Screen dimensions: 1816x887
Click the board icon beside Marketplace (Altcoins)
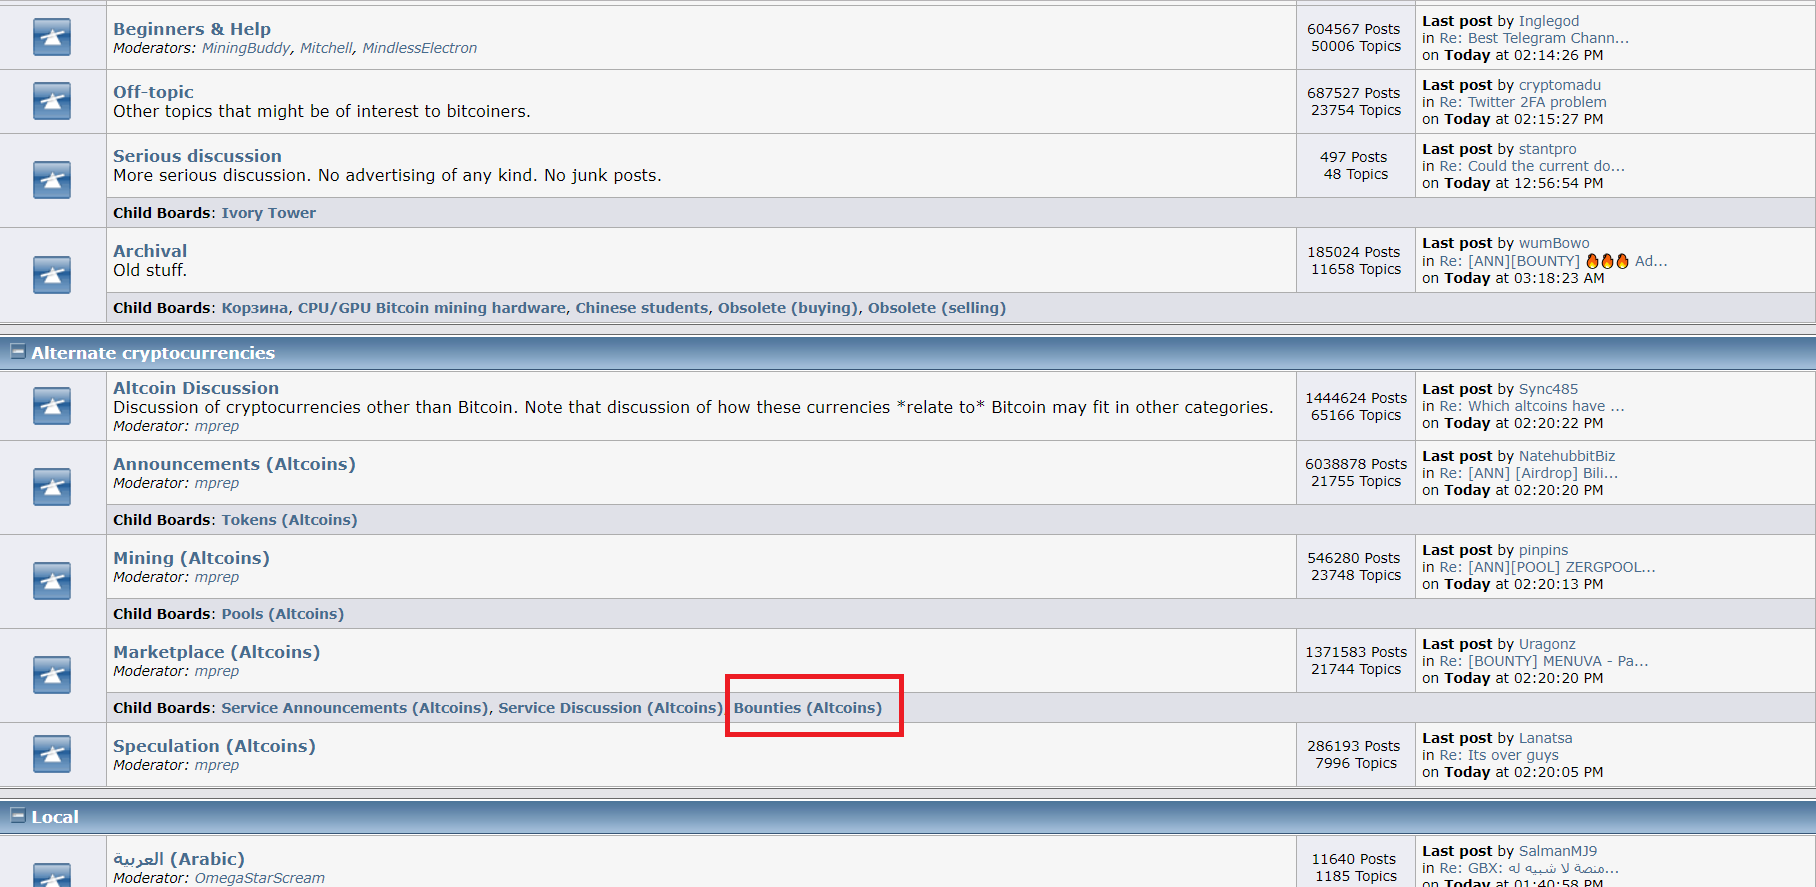click(x=52, y=675)
